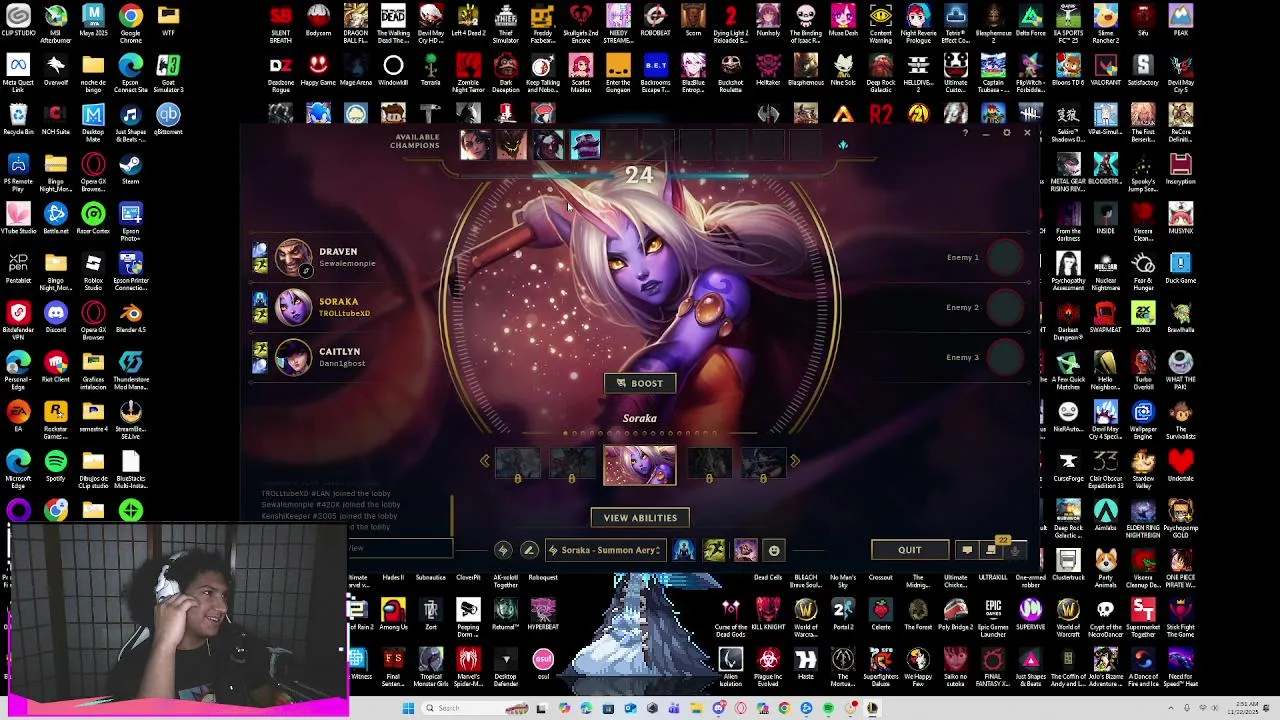Open Spotify from the taskbar

pyautogui.click(x=828, y=708)
